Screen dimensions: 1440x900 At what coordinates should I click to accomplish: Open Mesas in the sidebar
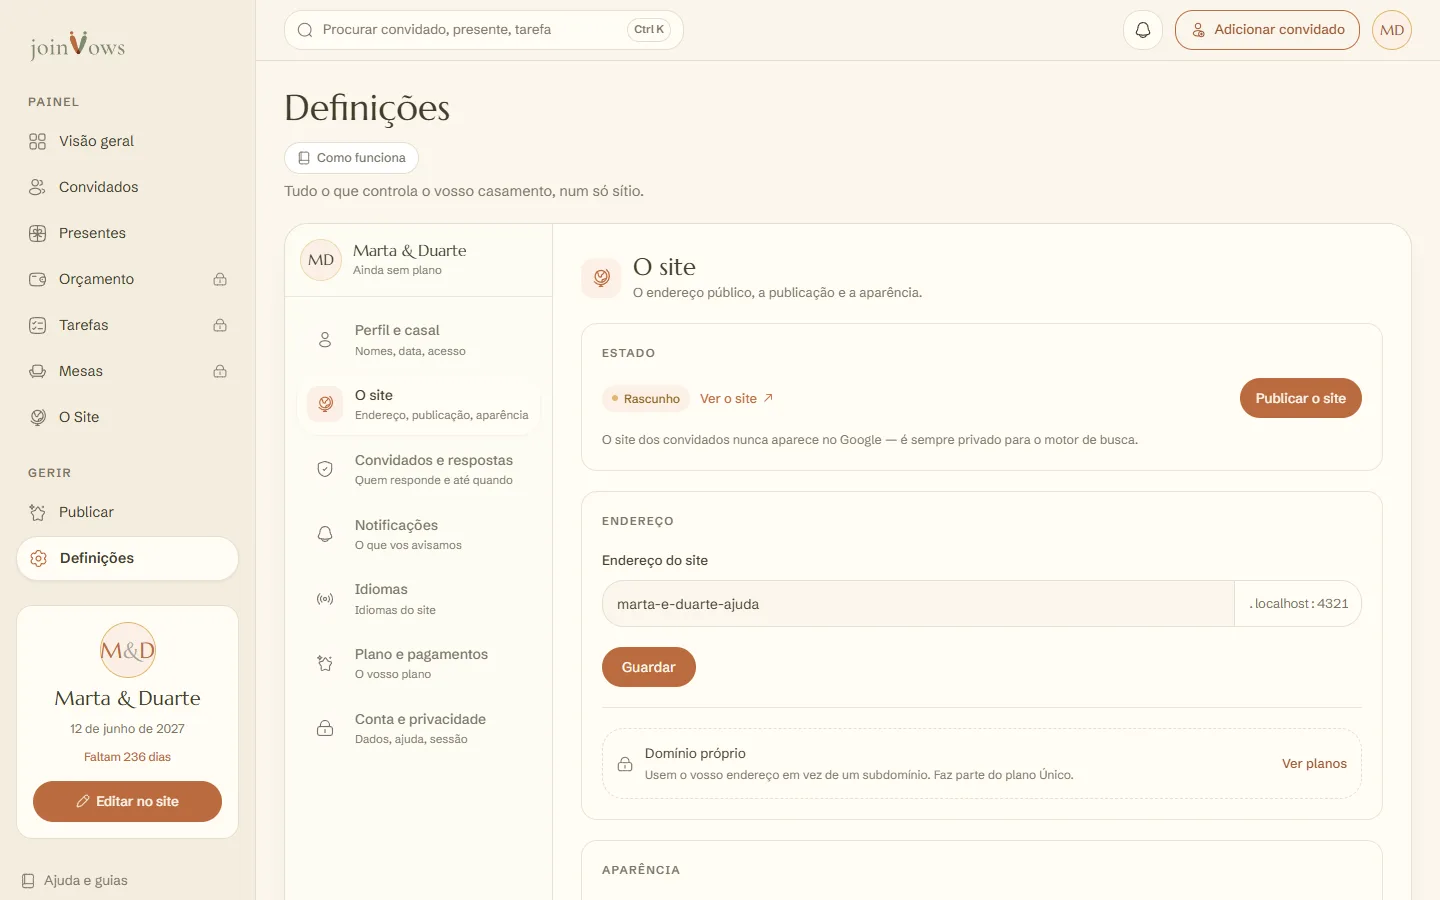(x=127, y=371)
